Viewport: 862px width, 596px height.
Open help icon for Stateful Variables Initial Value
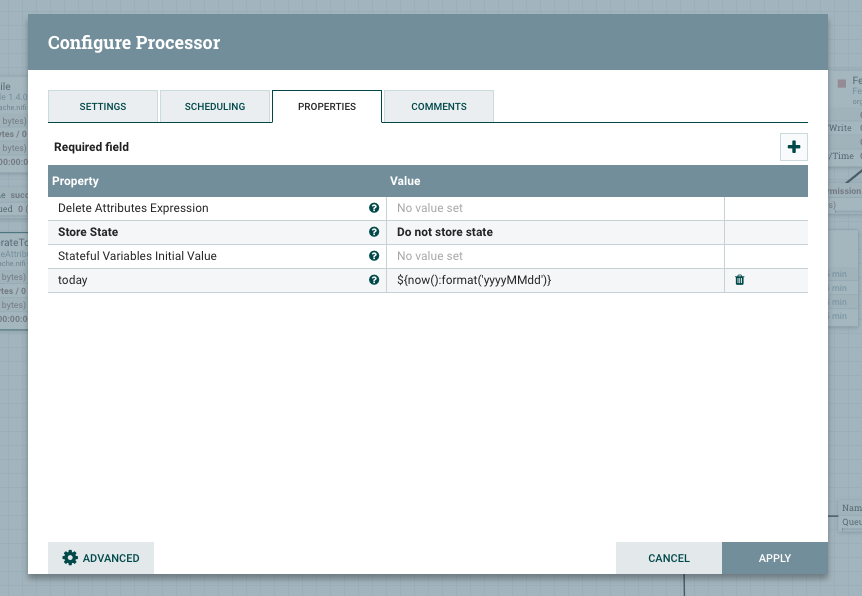(374, 256)
